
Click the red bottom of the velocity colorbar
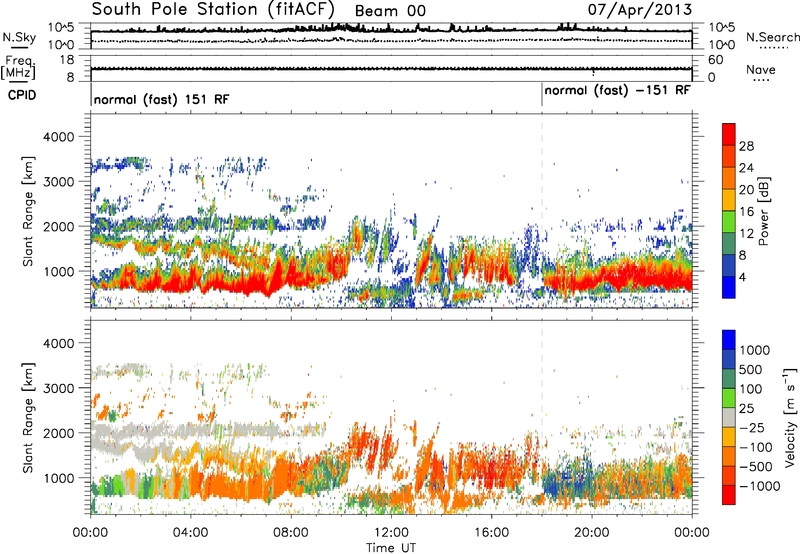click(729, 495)
